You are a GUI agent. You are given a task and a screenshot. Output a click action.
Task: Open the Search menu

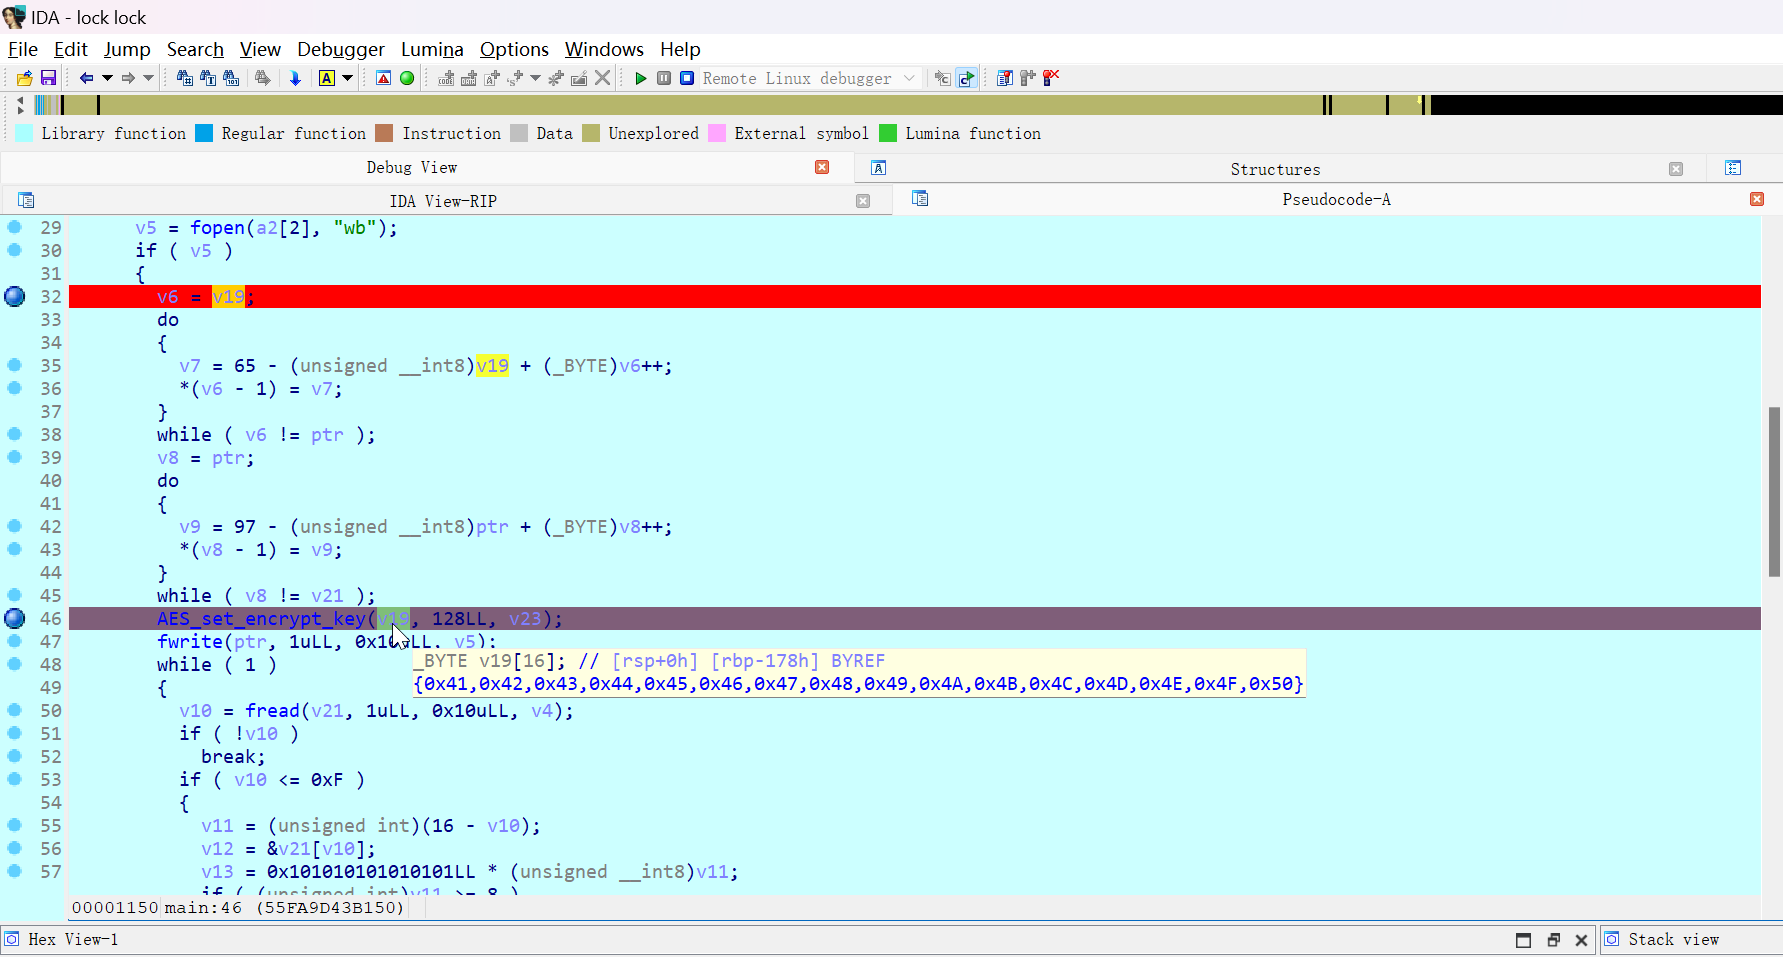[195, 49]
